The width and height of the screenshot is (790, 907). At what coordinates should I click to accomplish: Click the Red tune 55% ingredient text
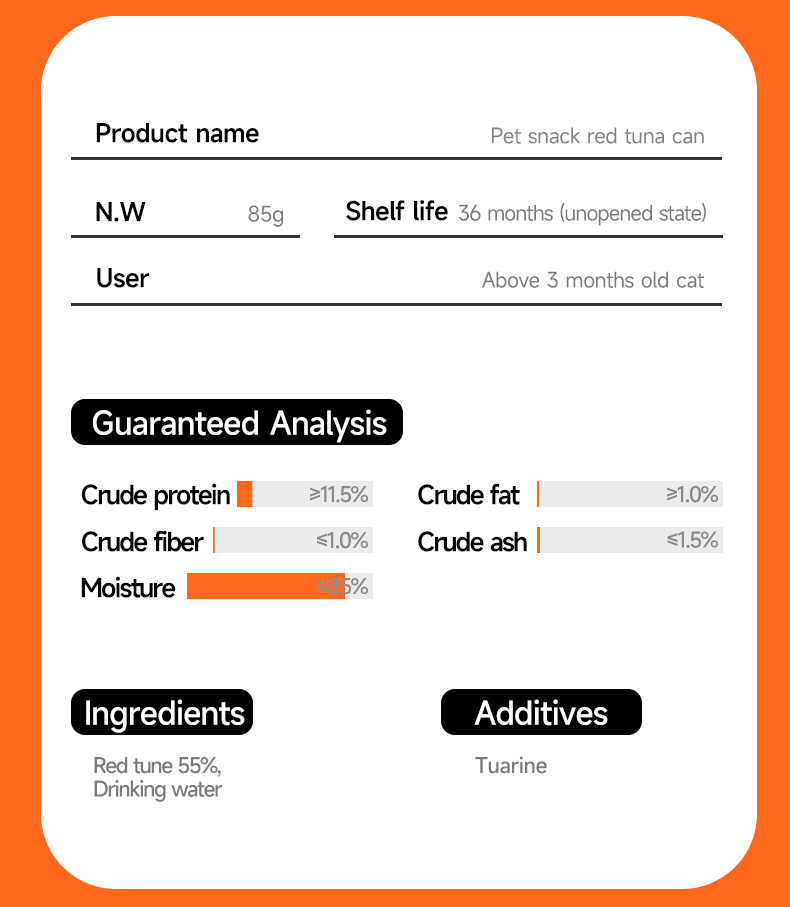tap(157, 766)
